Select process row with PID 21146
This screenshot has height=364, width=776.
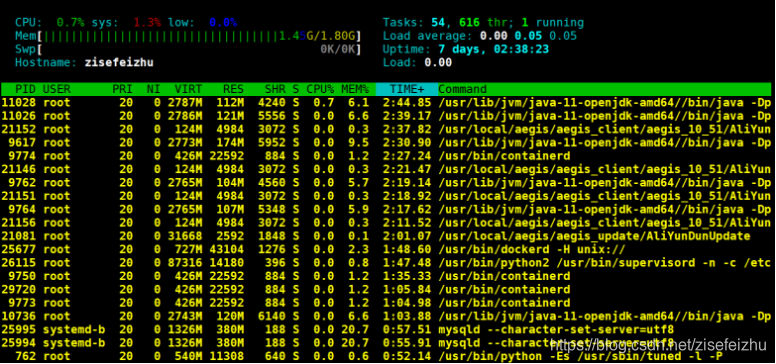tap(386, 170)
